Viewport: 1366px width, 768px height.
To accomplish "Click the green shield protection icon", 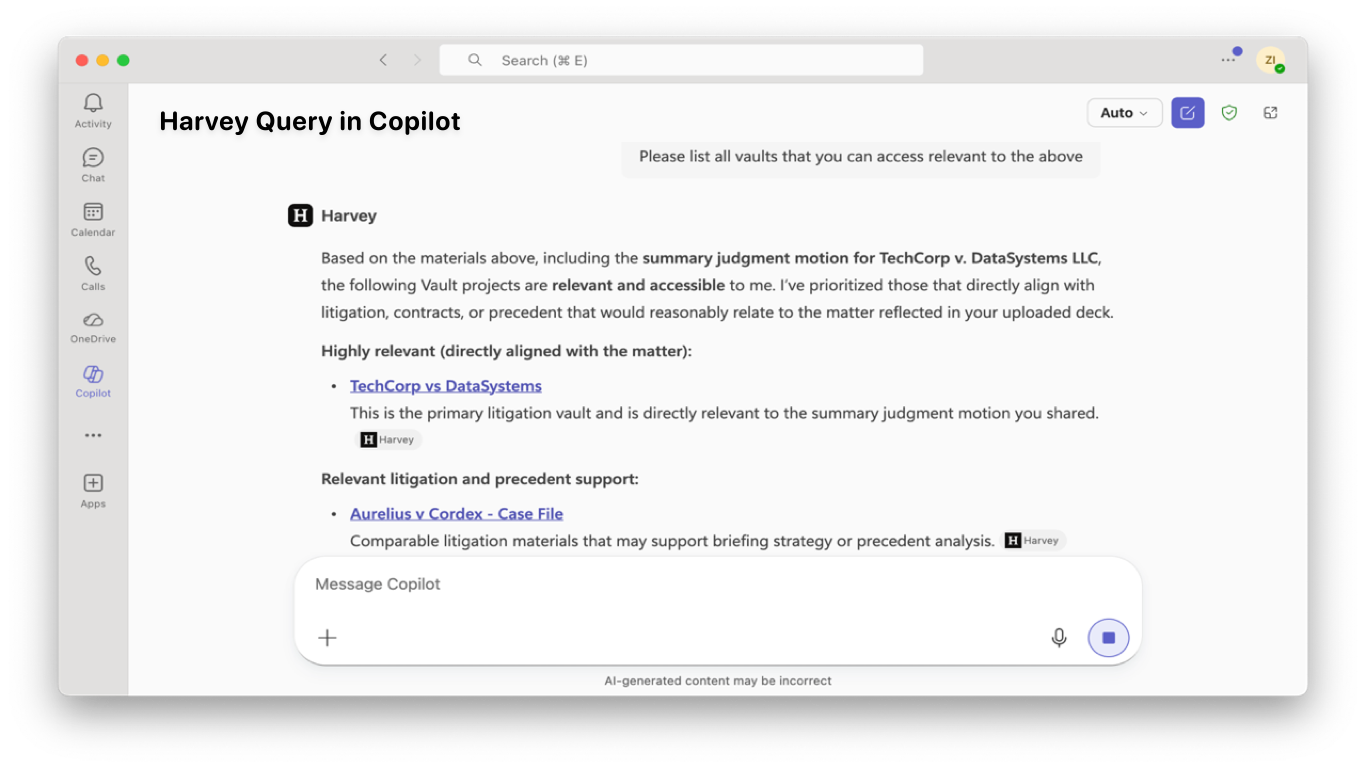I will tap(1229, 113).
